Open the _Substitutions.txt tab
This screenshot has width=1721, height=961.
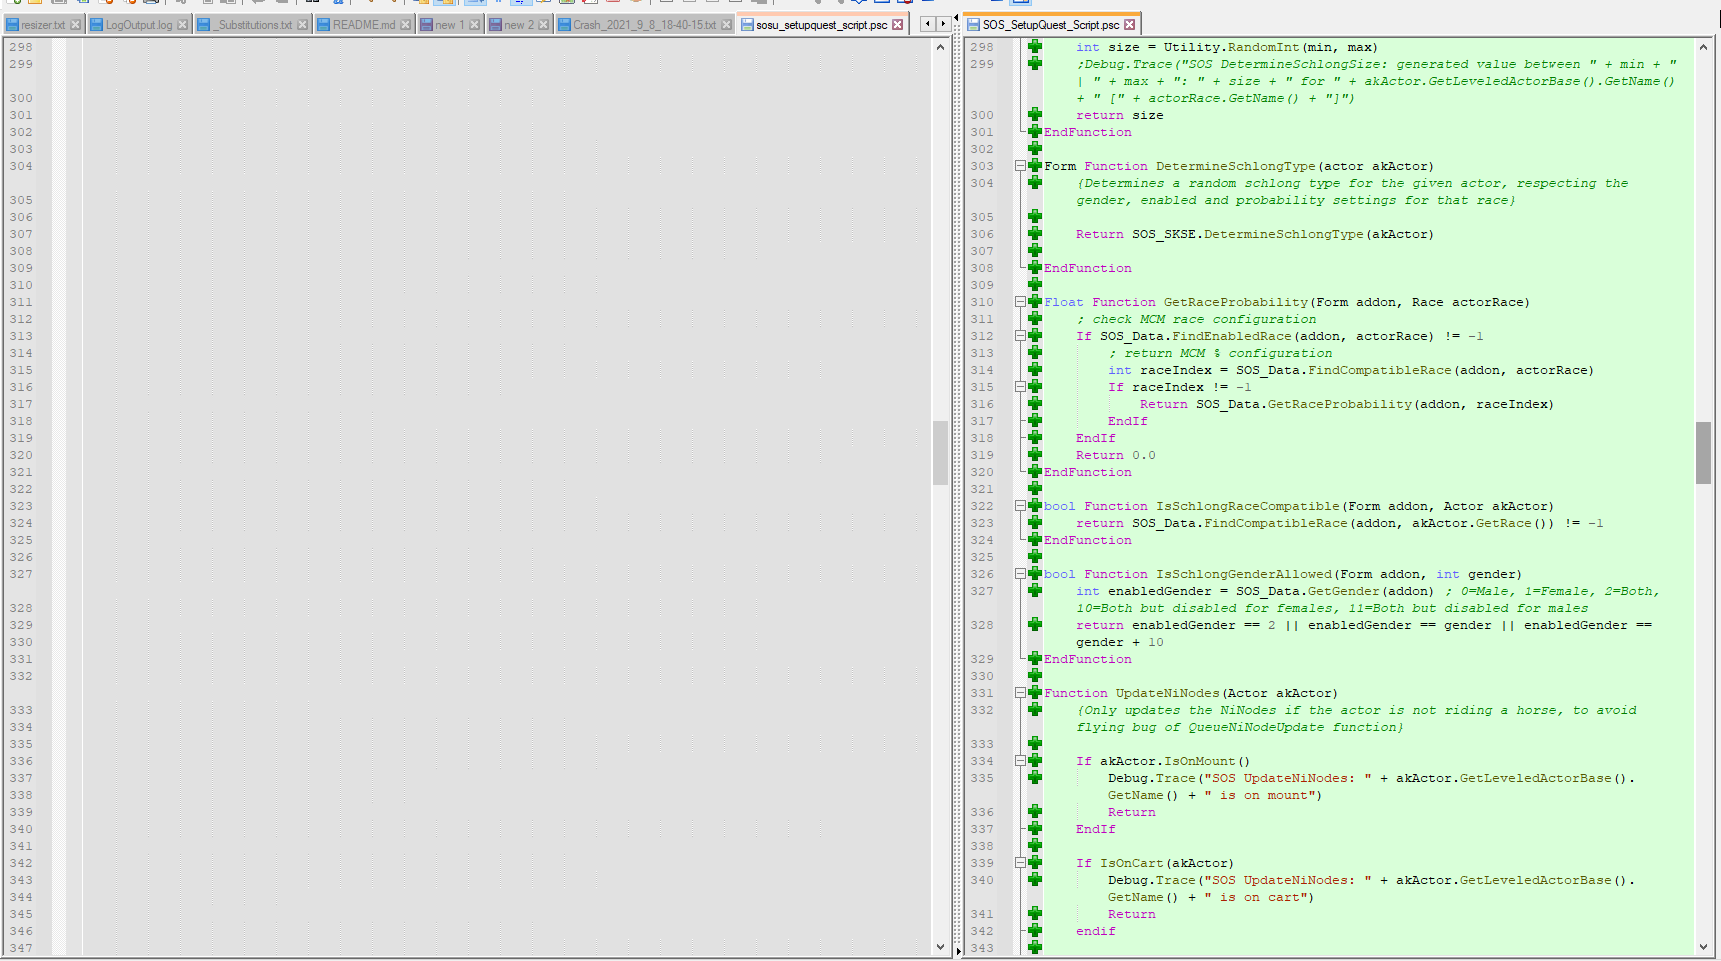pyautogui.click(x=253, y=25)
